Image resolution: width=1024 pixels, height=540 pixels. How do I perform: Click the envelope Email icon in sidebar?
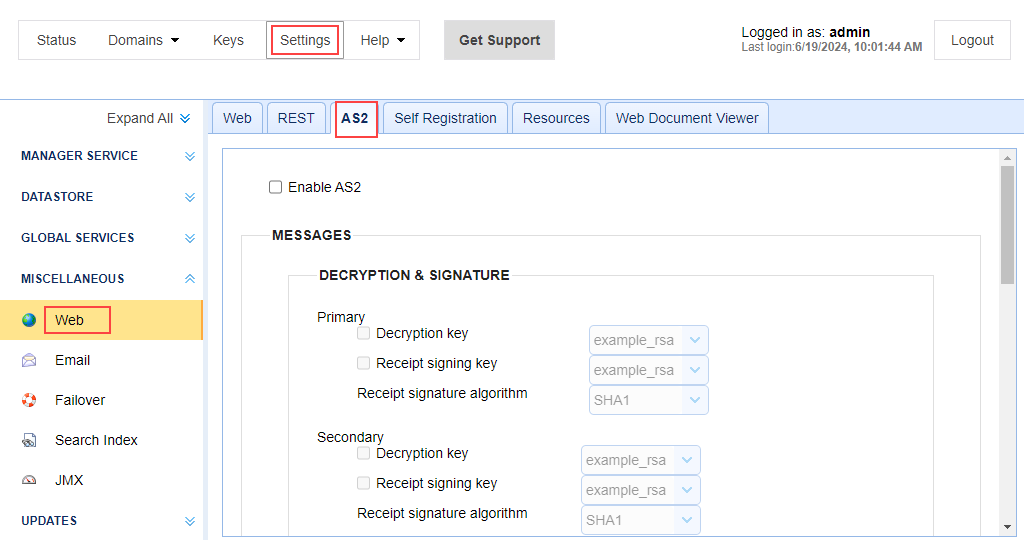click(x=29, y=360)
